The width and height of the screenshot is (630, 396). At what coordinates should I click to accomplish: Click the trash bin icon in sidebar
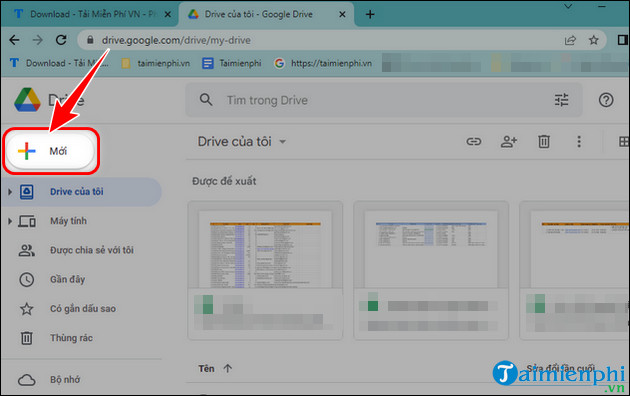[x=27, y=338]
